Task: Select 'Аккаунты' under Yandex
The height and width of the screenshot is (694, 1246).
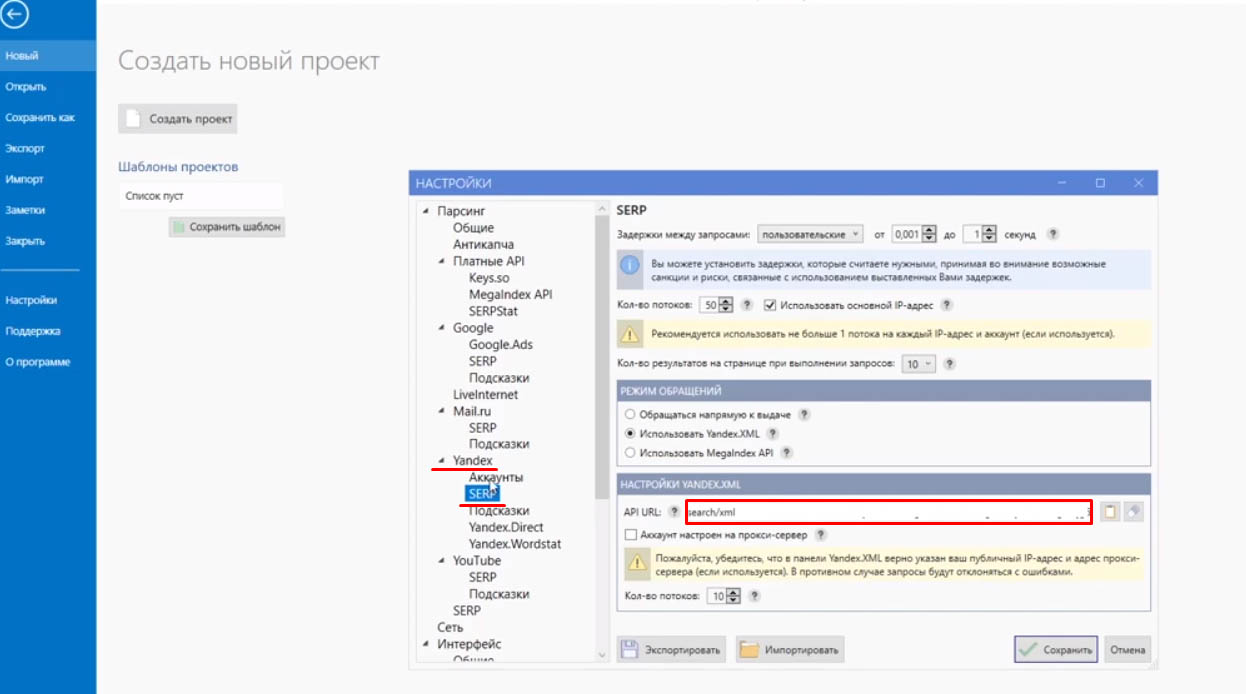Action: pyautogui.click(x=495, y=477)
